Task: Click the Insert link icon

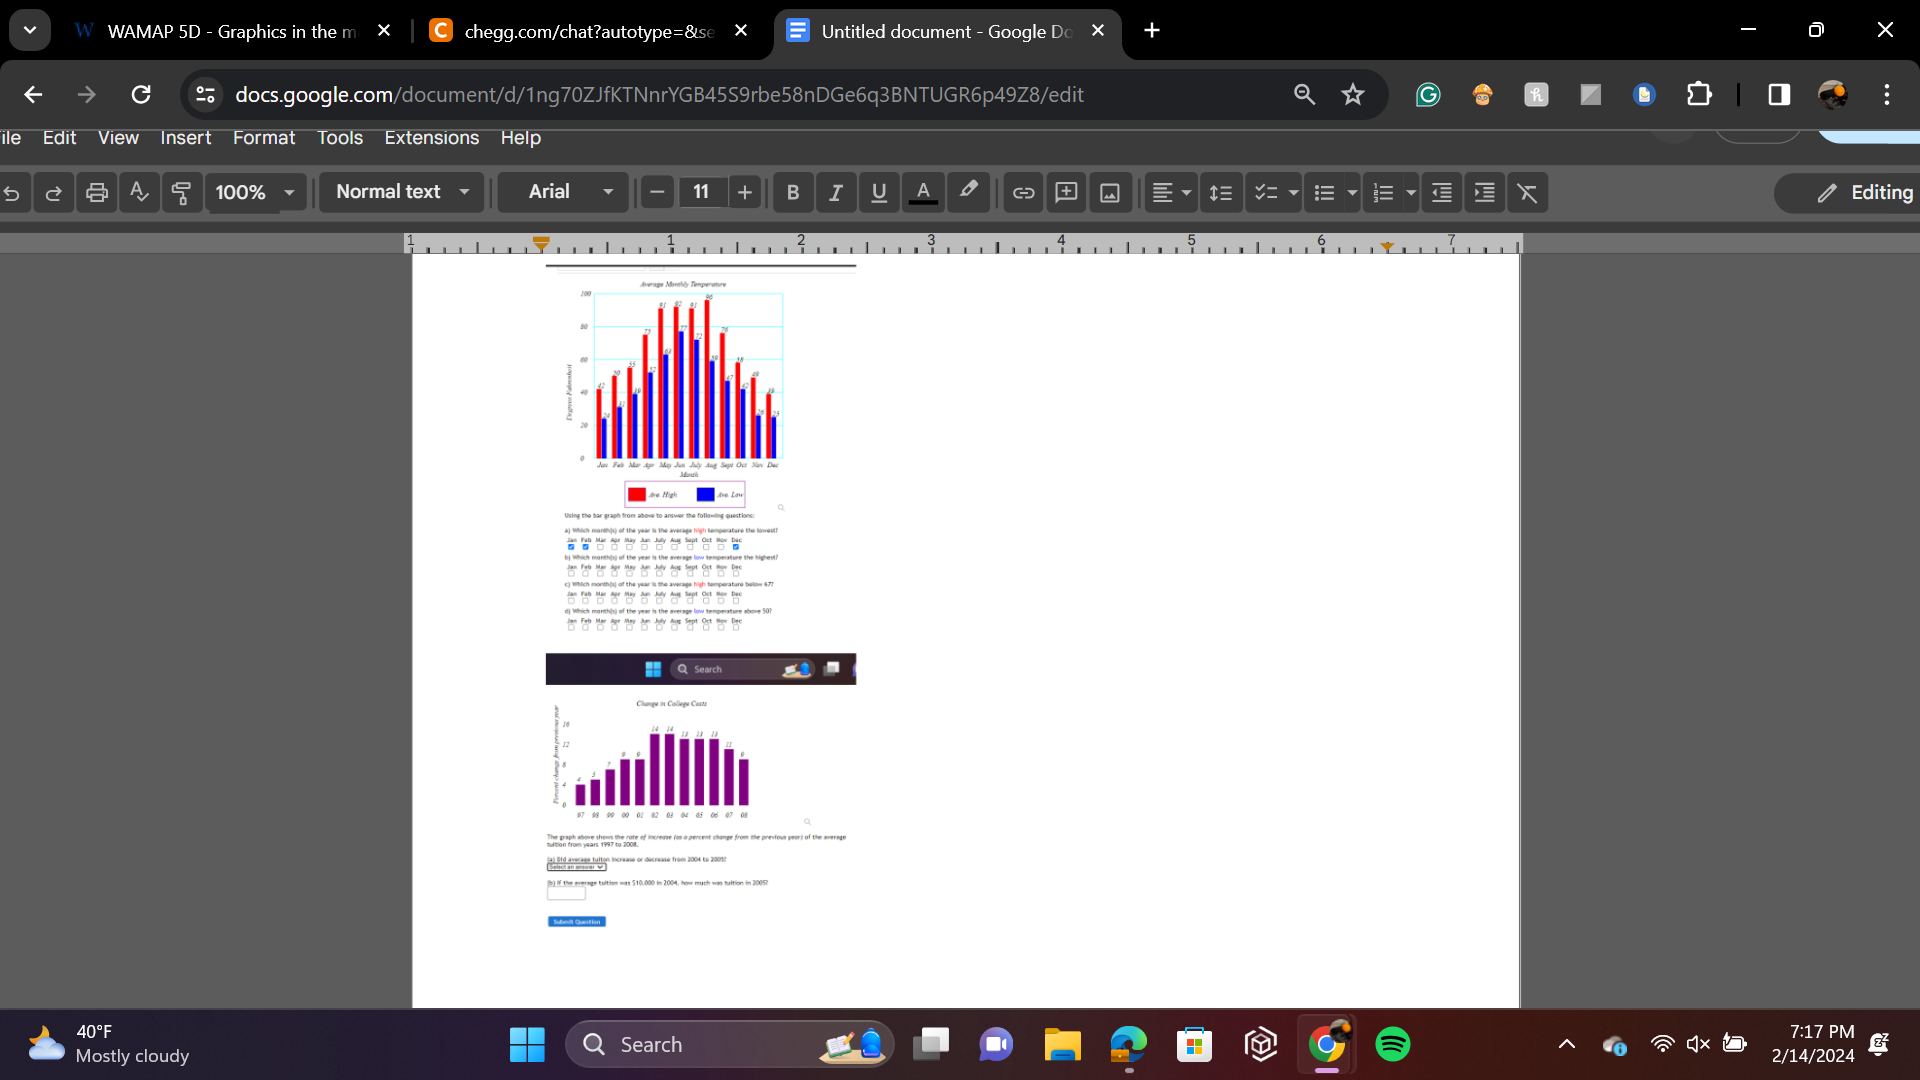Action: click(x=1023, y=192)
